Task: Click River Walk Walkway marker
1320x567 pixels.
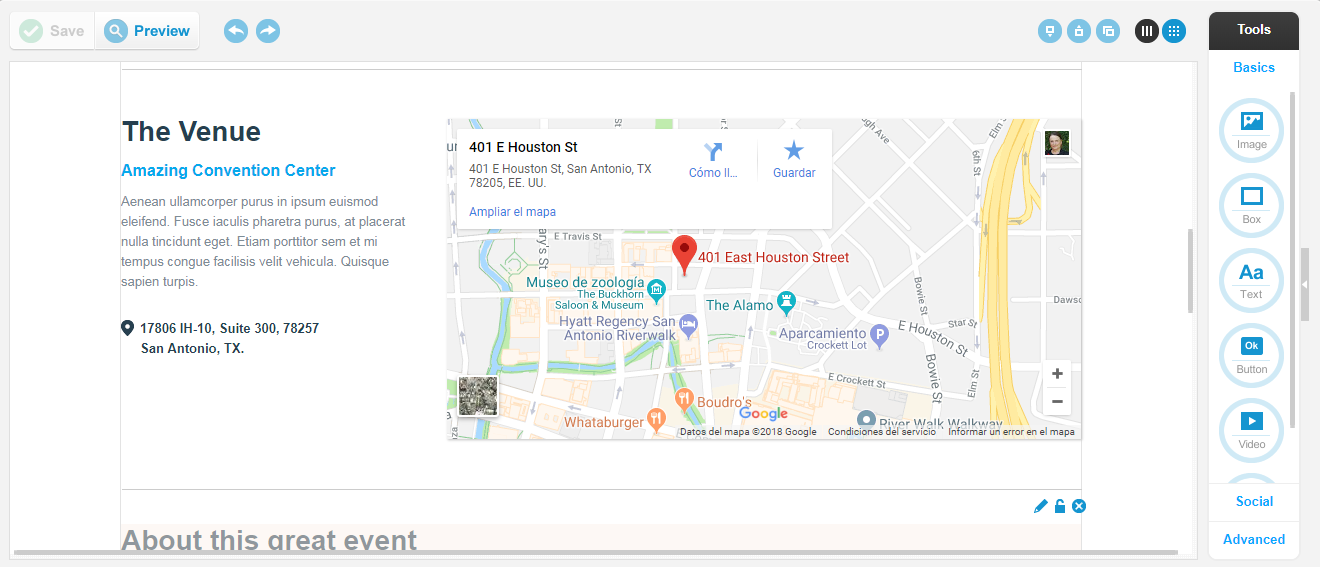Action: pos(866,419)
